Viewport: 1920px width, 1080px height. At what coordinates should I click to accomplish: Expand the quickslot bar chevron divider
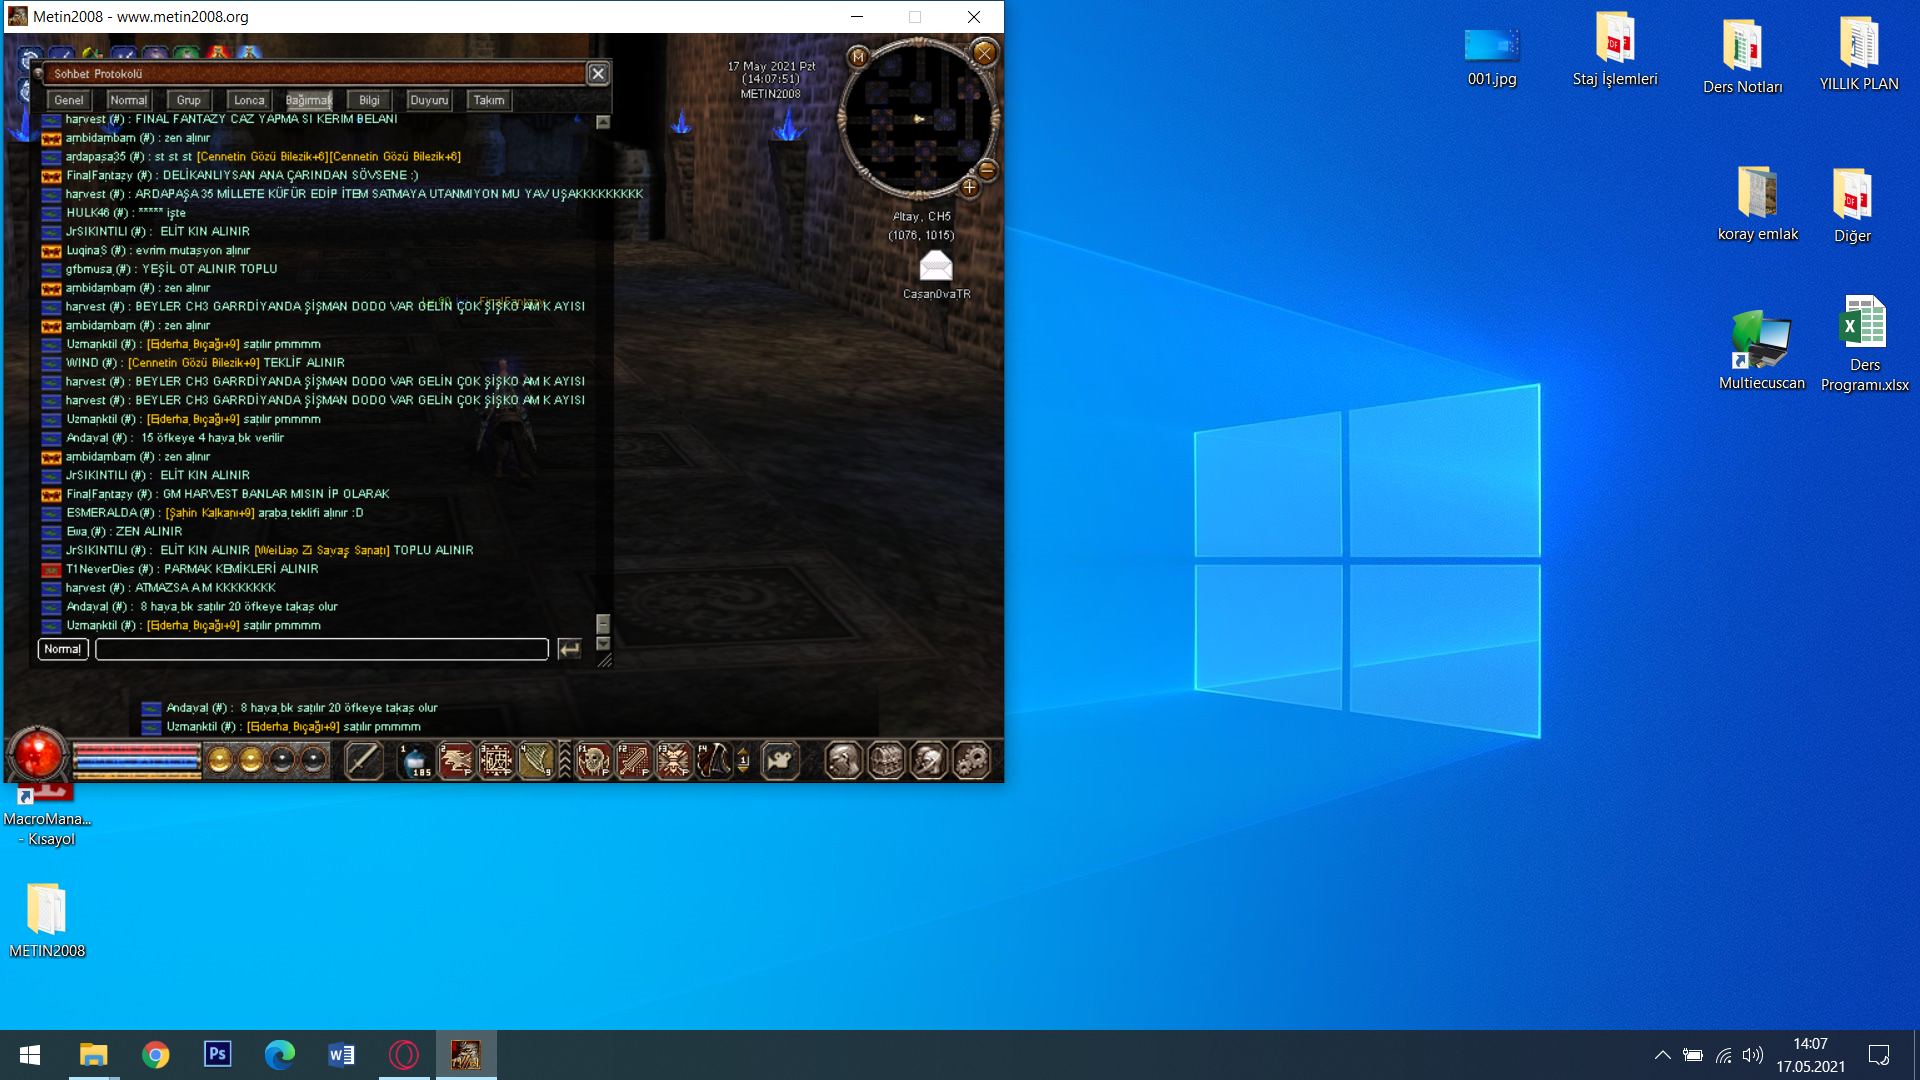click(565, 761)
